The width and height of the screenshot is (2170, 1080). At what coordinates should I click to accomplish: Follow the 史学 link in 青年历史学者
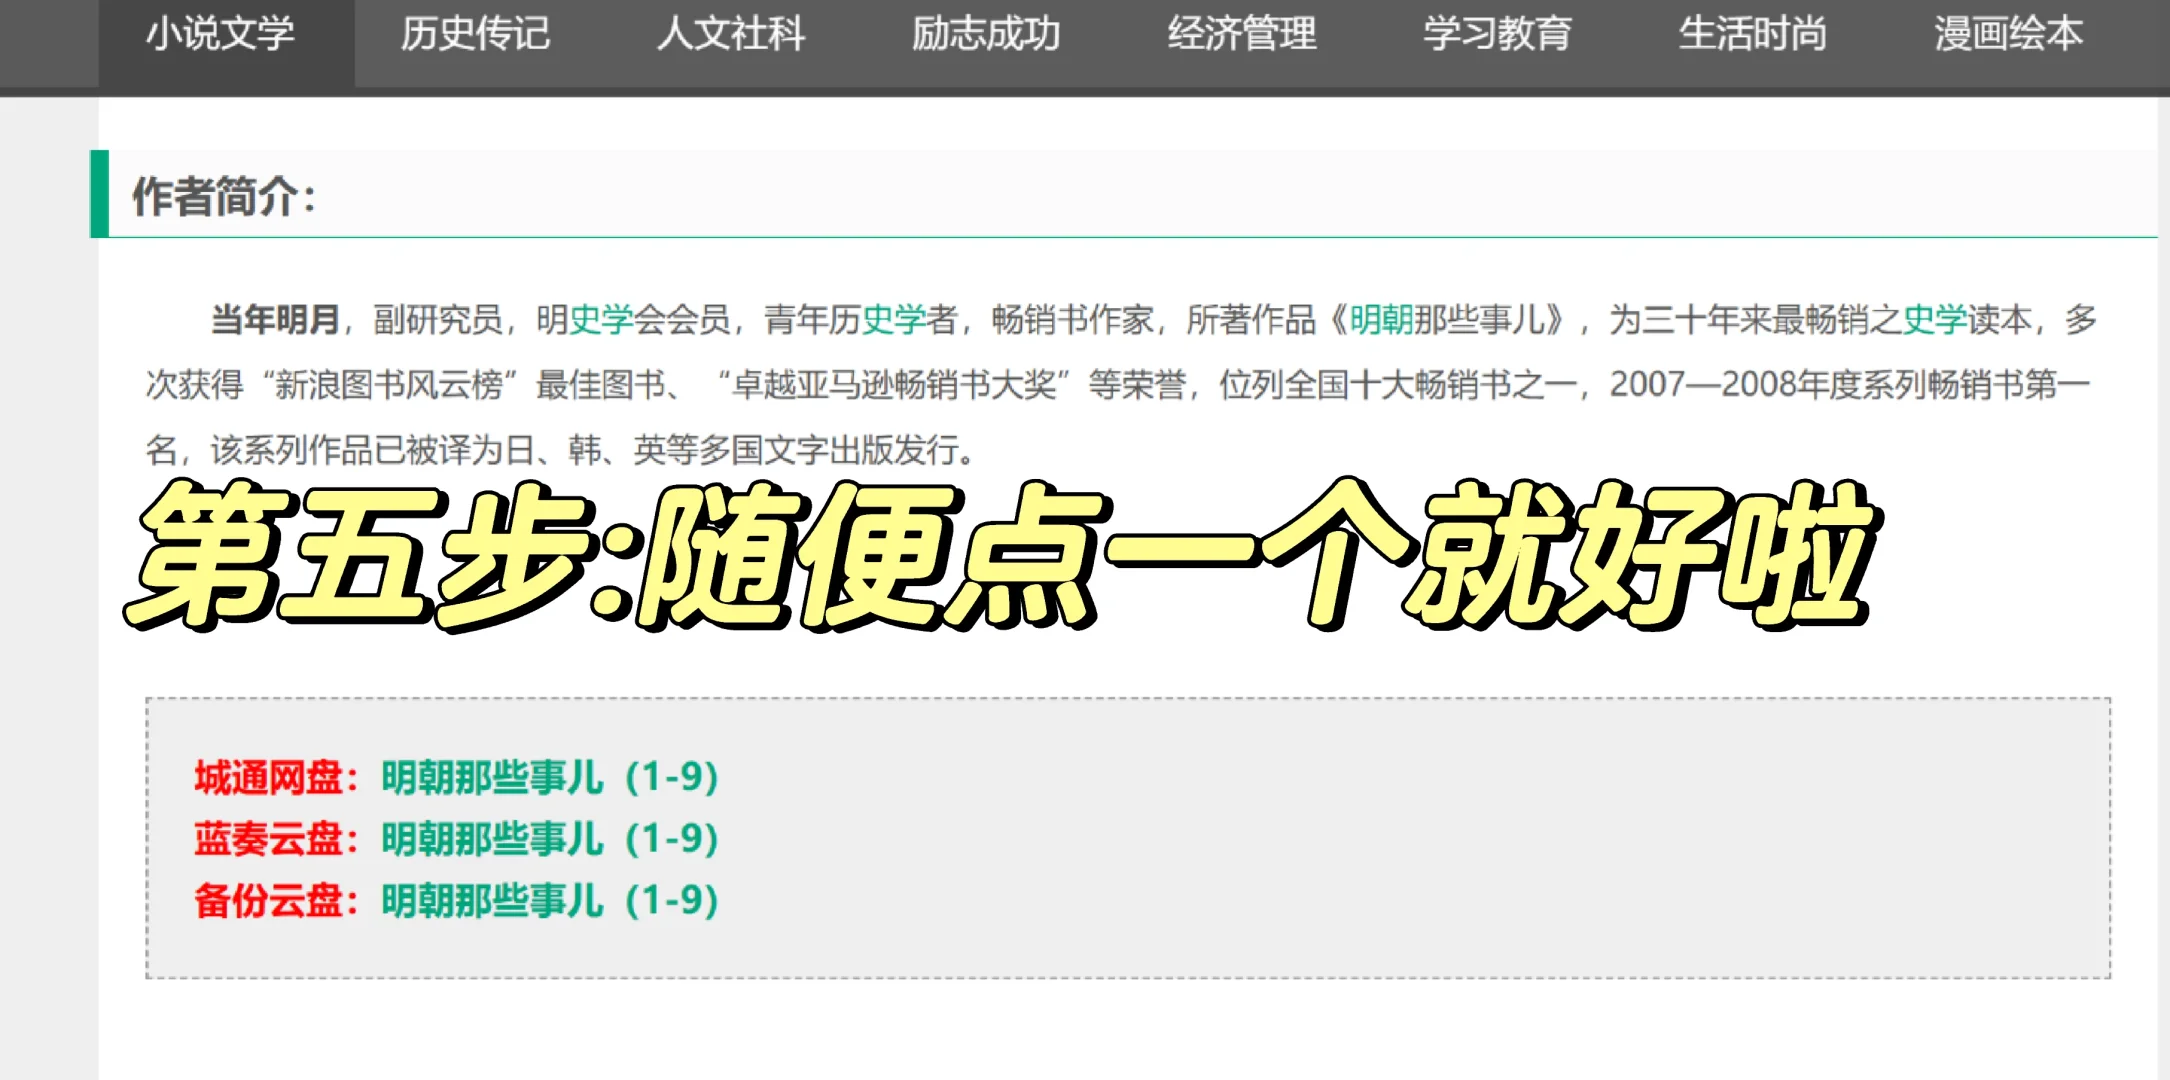(x=894, y=320)
